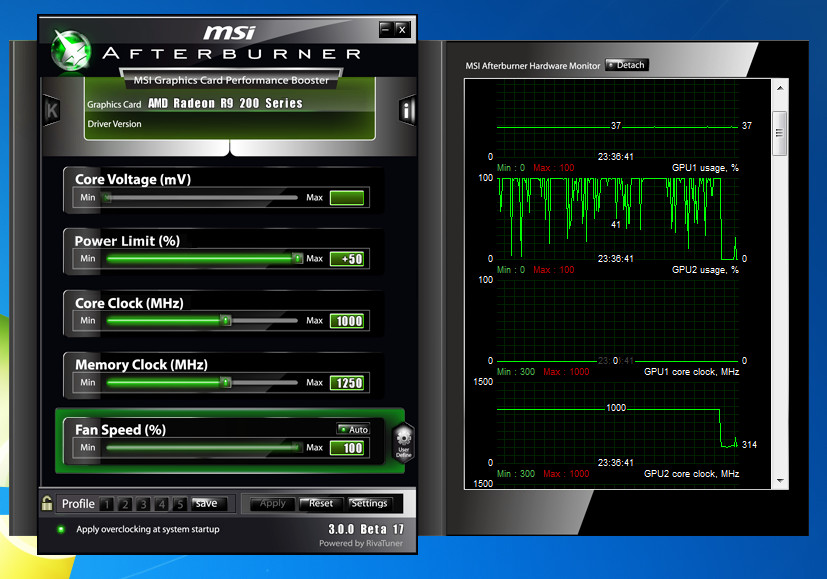
Task: Click the Power Limit +50 value field
Action: pyautogui.click(x=347, y=259)
